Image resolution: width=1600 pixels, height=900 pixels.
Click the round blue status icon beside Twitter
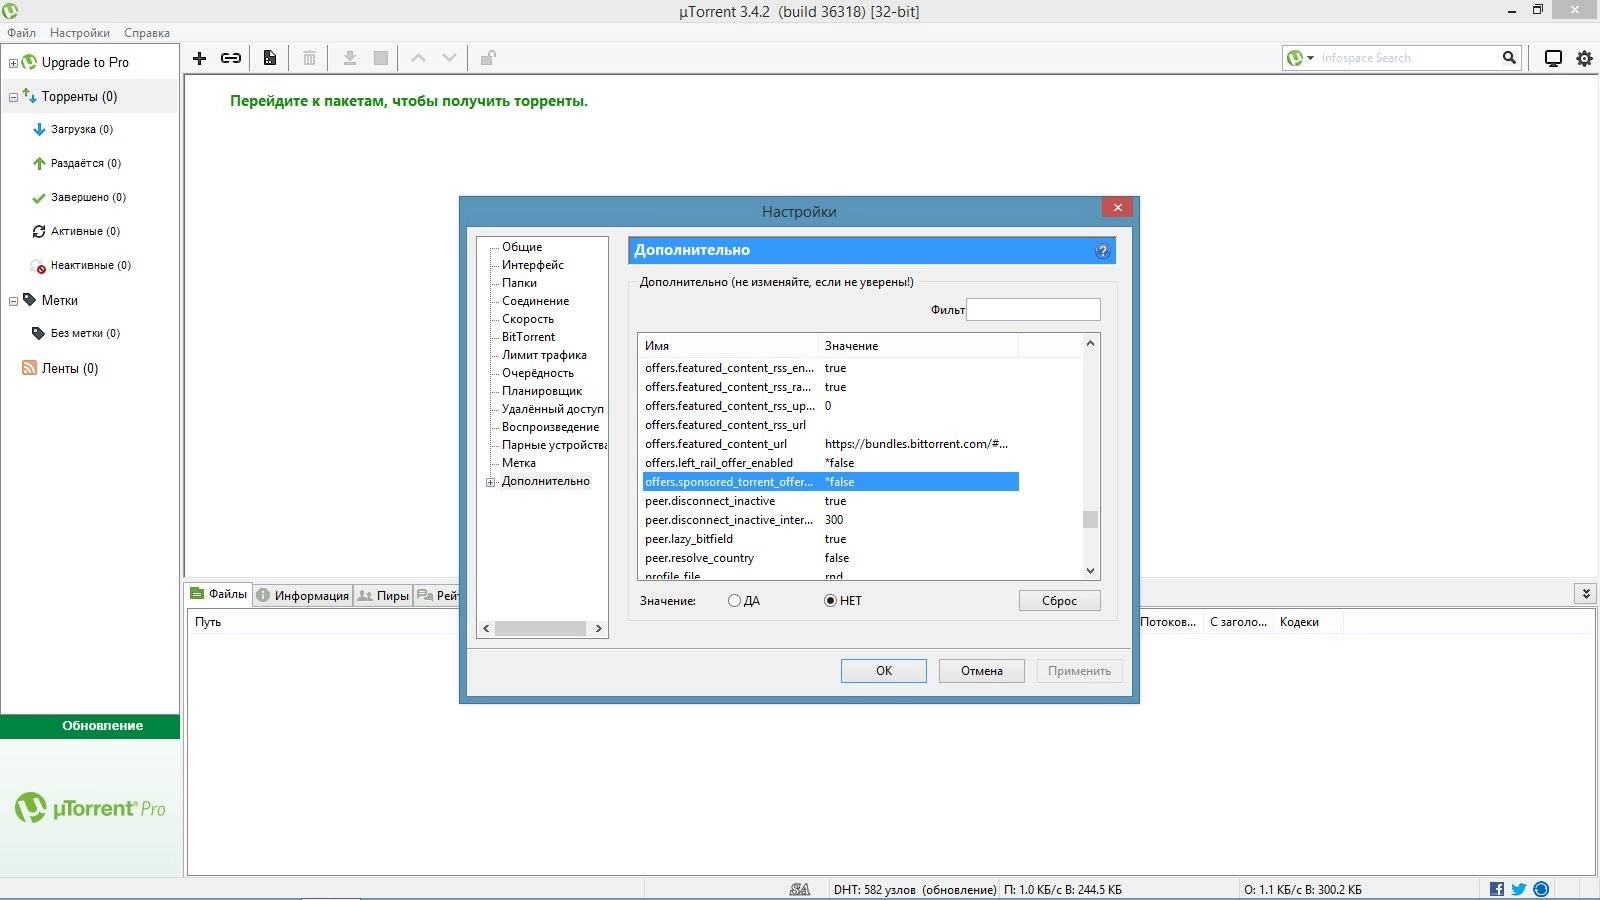click(x=1541, y=889)
